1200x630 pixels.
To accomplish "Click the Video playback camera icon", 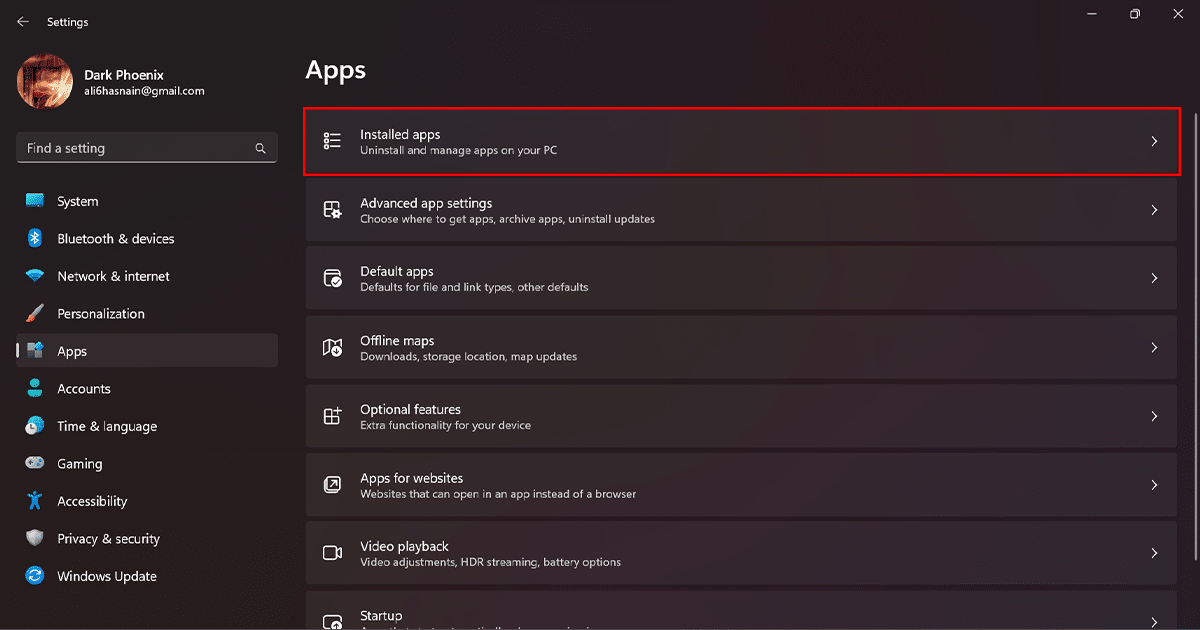I will coord(332,553).
